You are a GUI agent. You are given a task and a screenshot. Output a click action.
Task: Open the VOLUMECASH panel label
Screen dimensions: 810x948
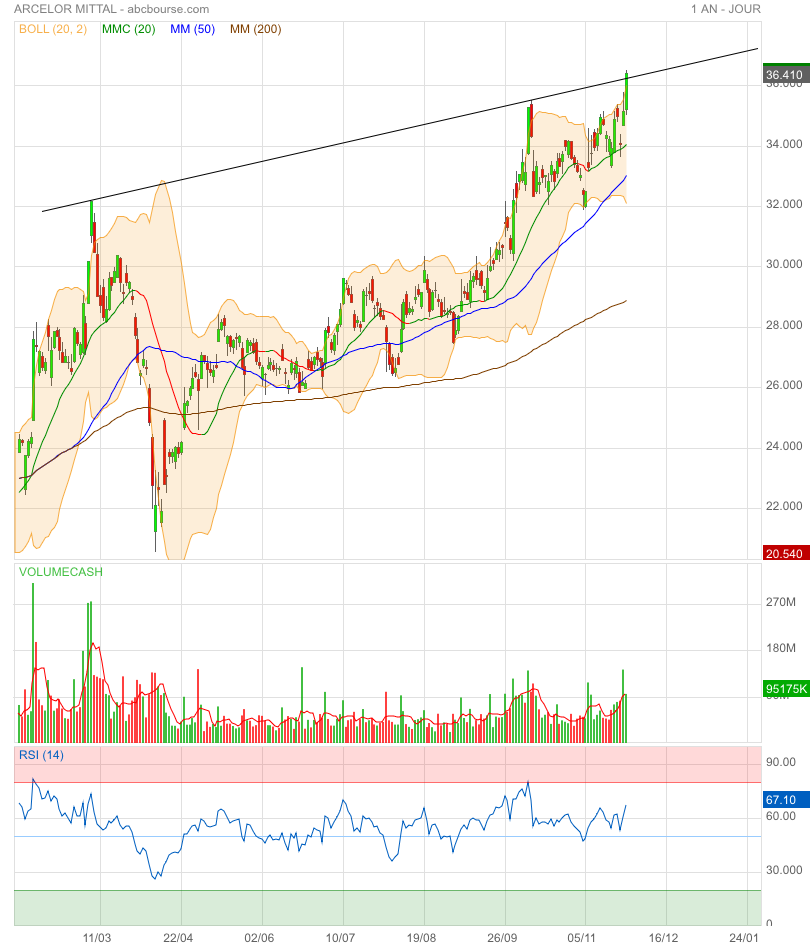59,572
